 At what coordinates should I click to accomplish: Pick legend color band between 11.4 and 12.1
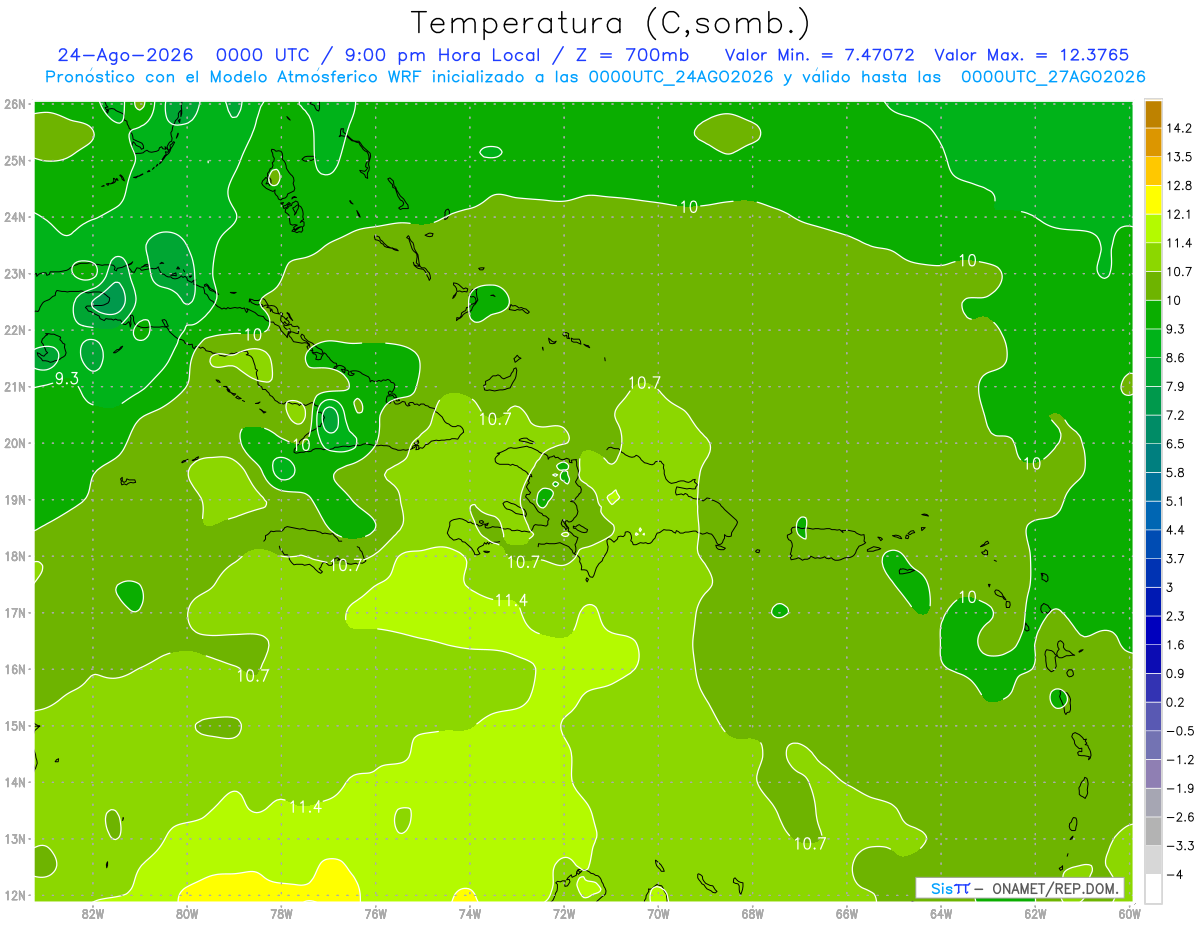click(x=1153, y=229)
